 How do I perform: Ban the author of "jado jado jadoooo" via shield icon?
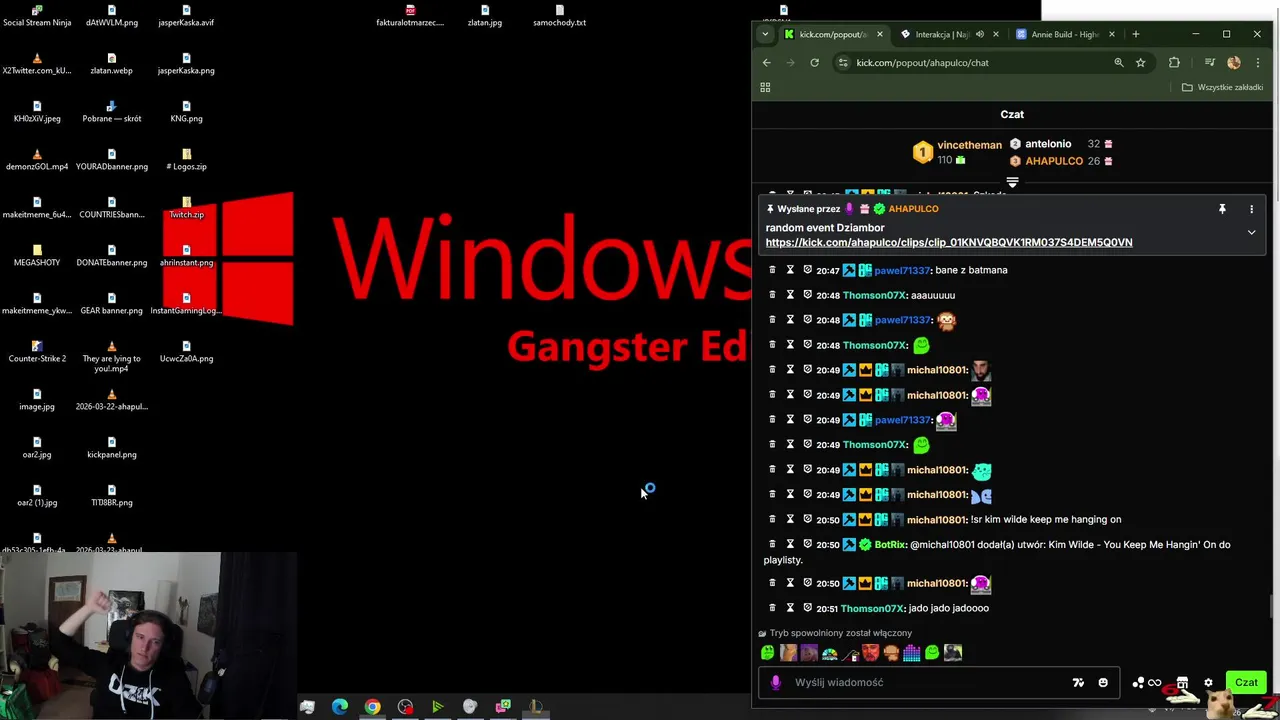807,608
